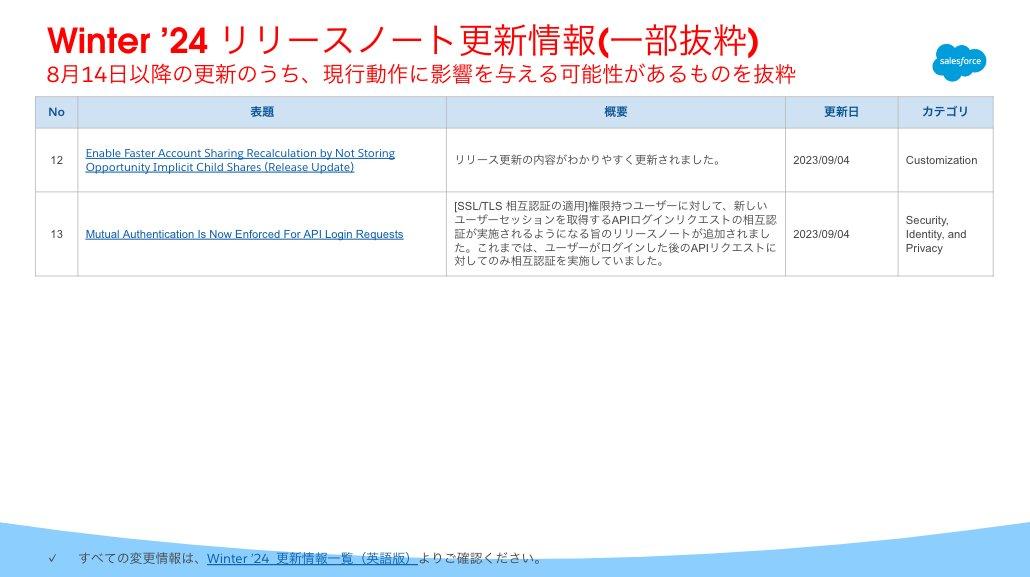Click the No column header
Viewport: 1030px width, 577px height.
(56, 112)
